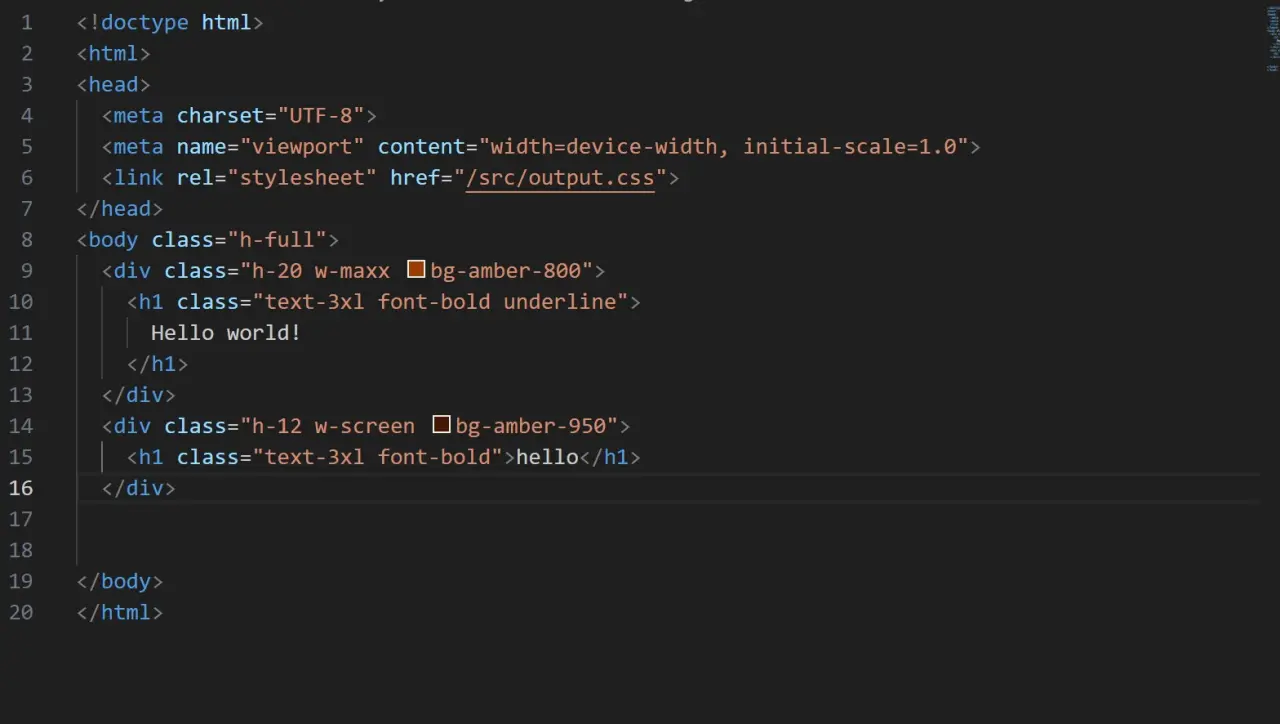Click the closing </h1> tag on line 12

157,363
